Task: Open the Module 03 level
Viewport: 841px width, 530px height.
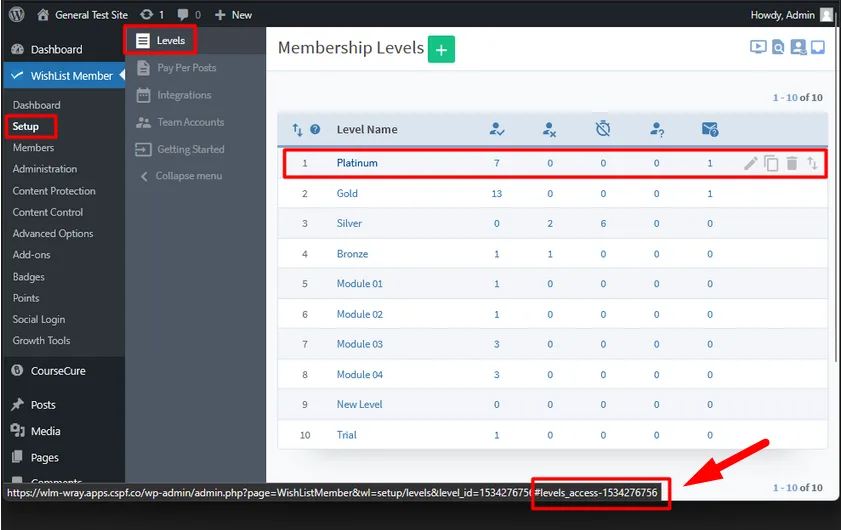Action: pos(359,344)
